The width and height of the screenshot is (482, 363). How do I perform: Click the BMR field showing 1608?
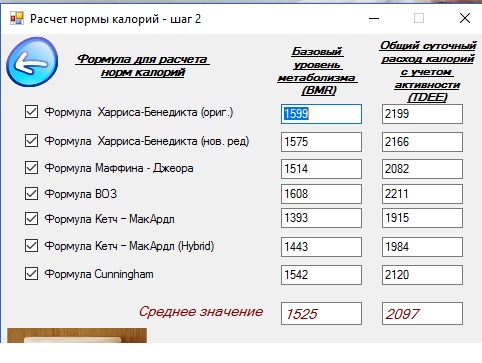321,194
